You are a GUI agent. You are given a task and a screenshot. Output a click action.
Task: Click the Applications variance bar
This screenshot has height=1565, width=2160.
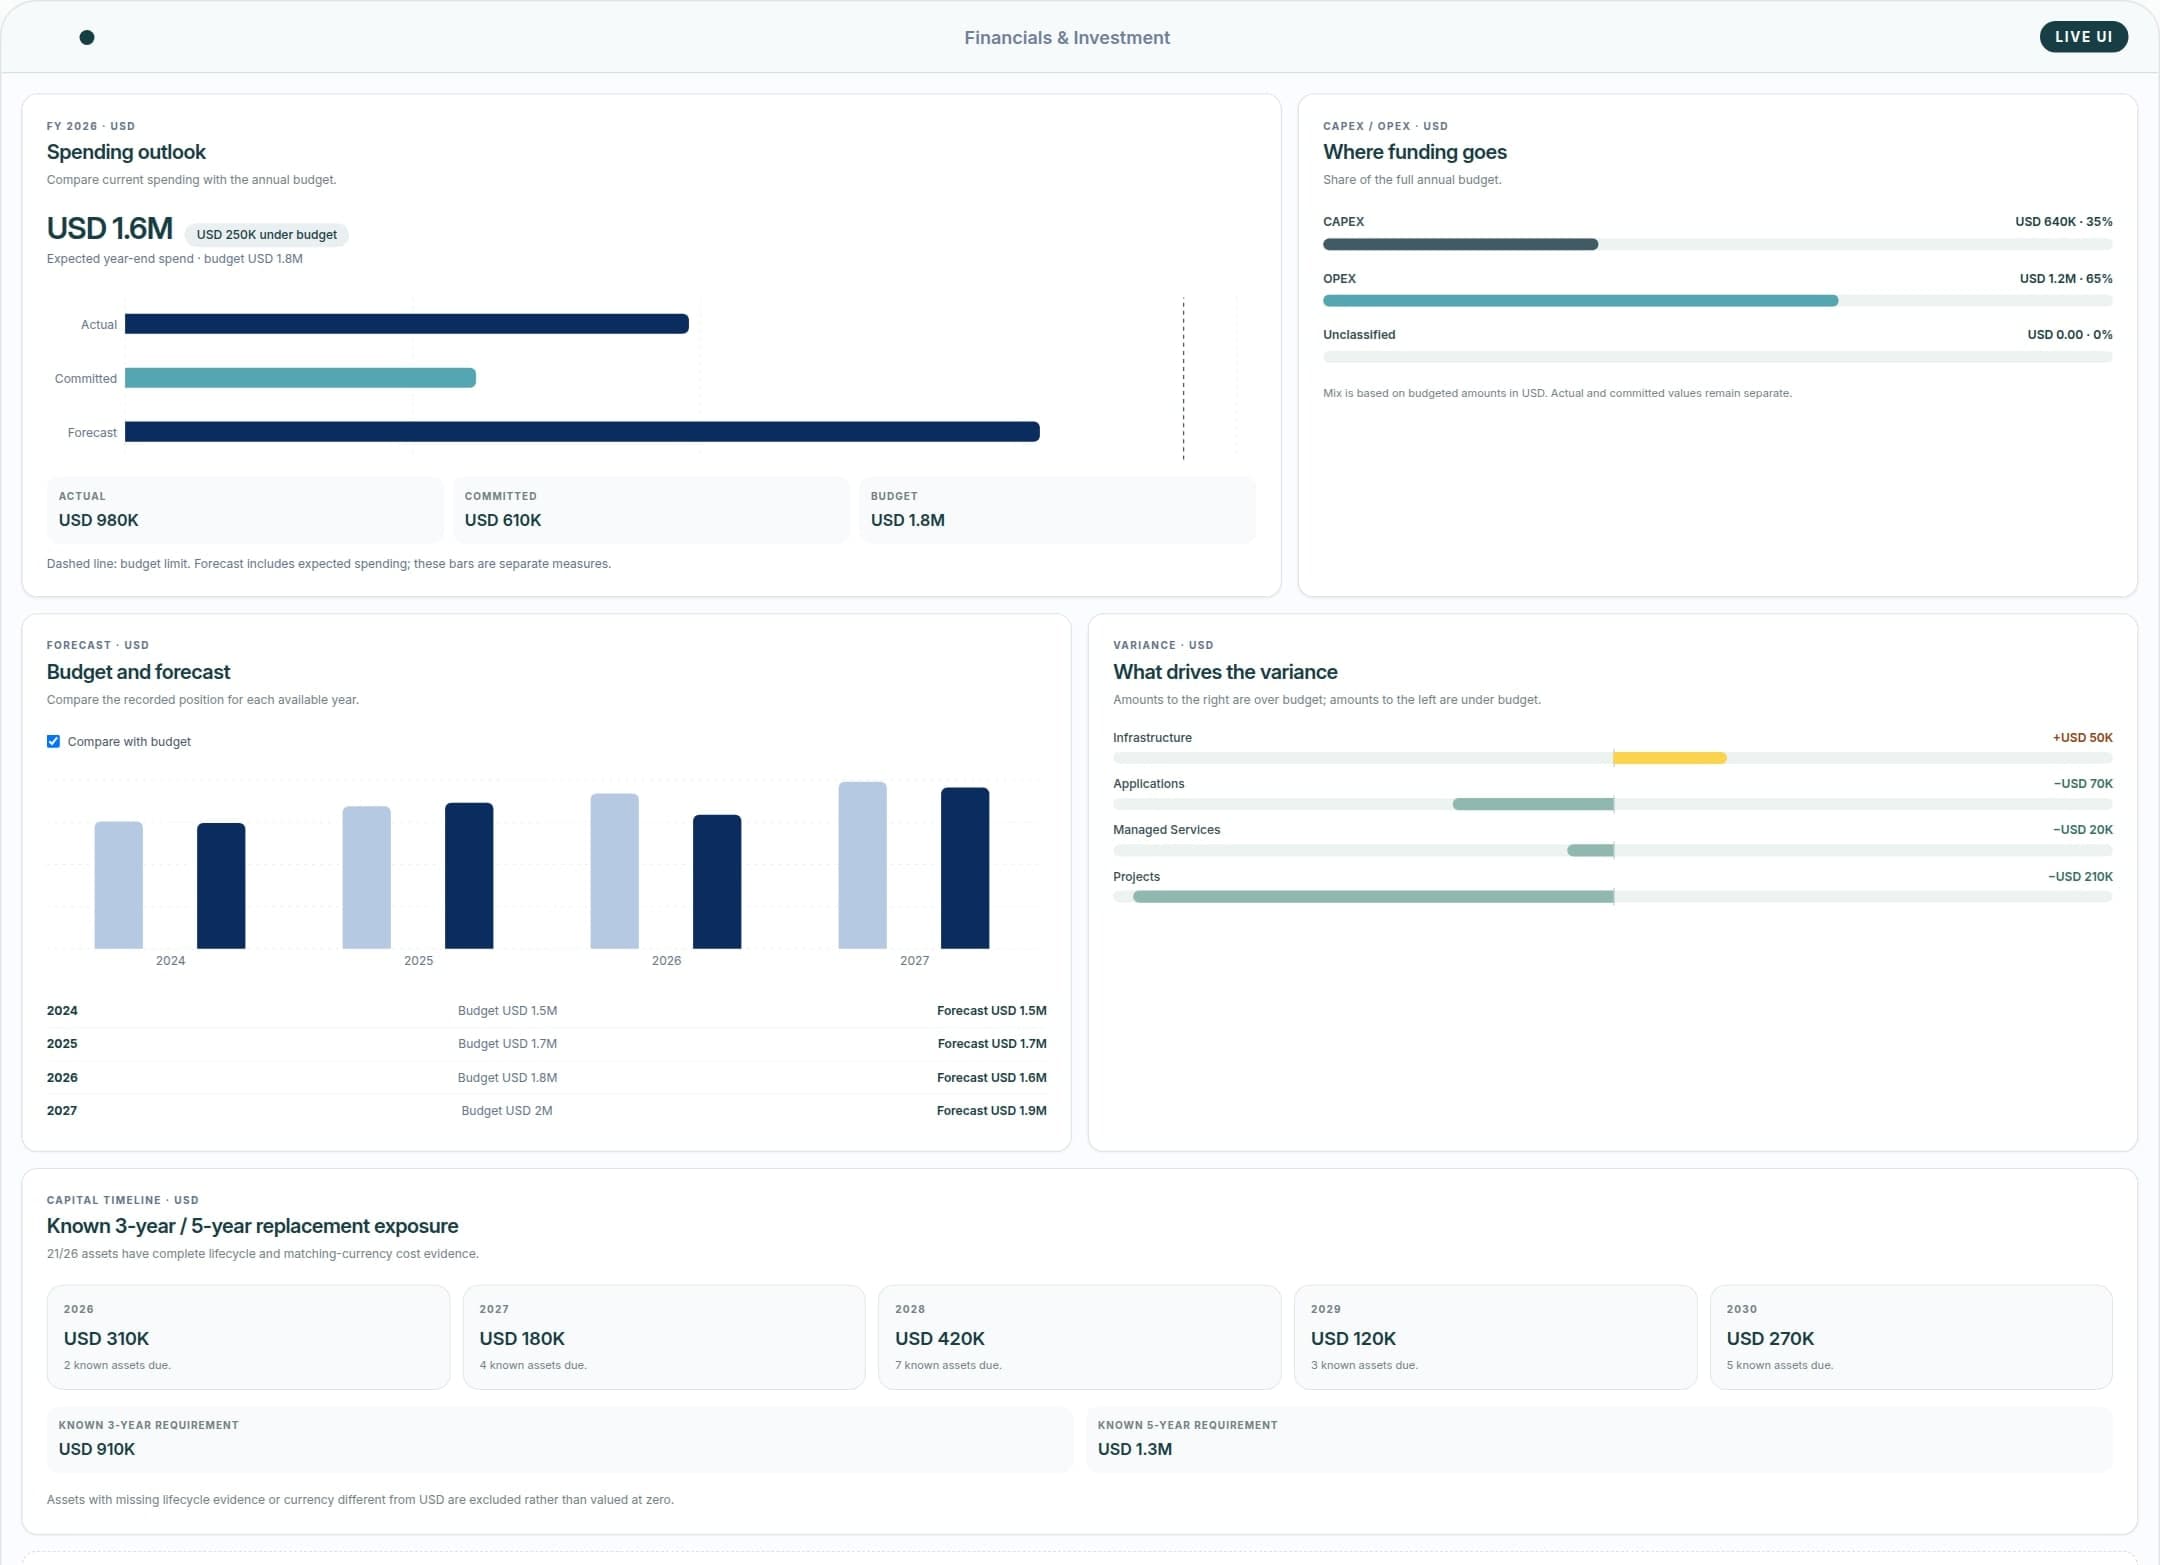point(1533,805)
